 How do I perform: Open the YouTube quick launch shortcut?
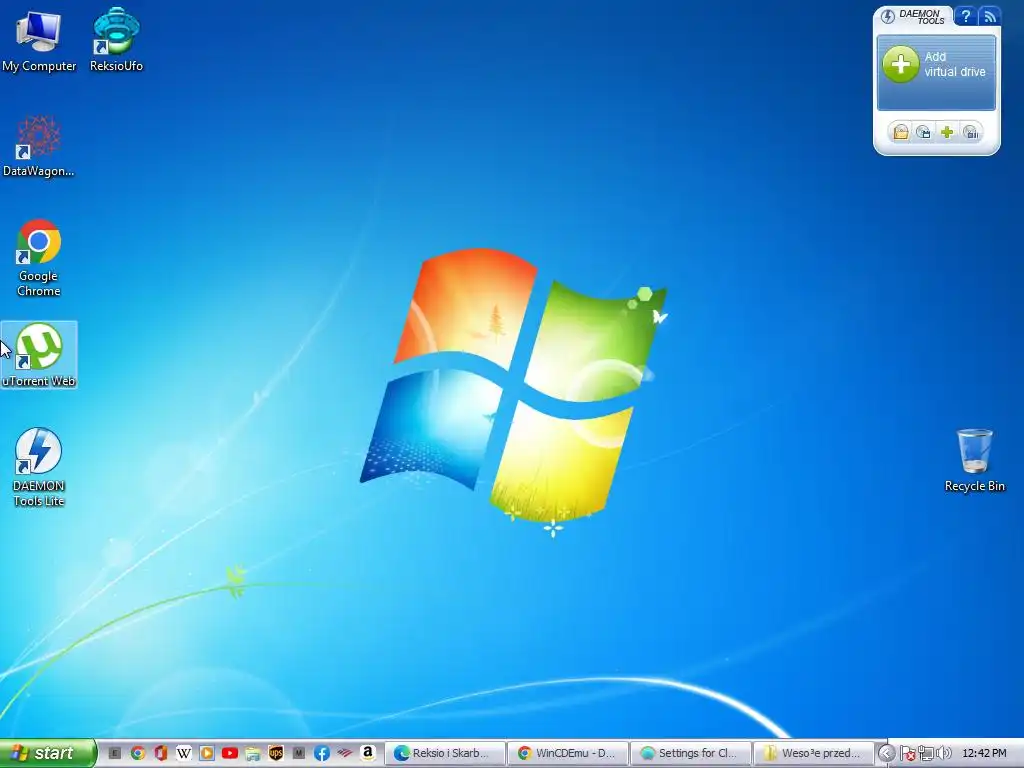click(x=229, y=753)
